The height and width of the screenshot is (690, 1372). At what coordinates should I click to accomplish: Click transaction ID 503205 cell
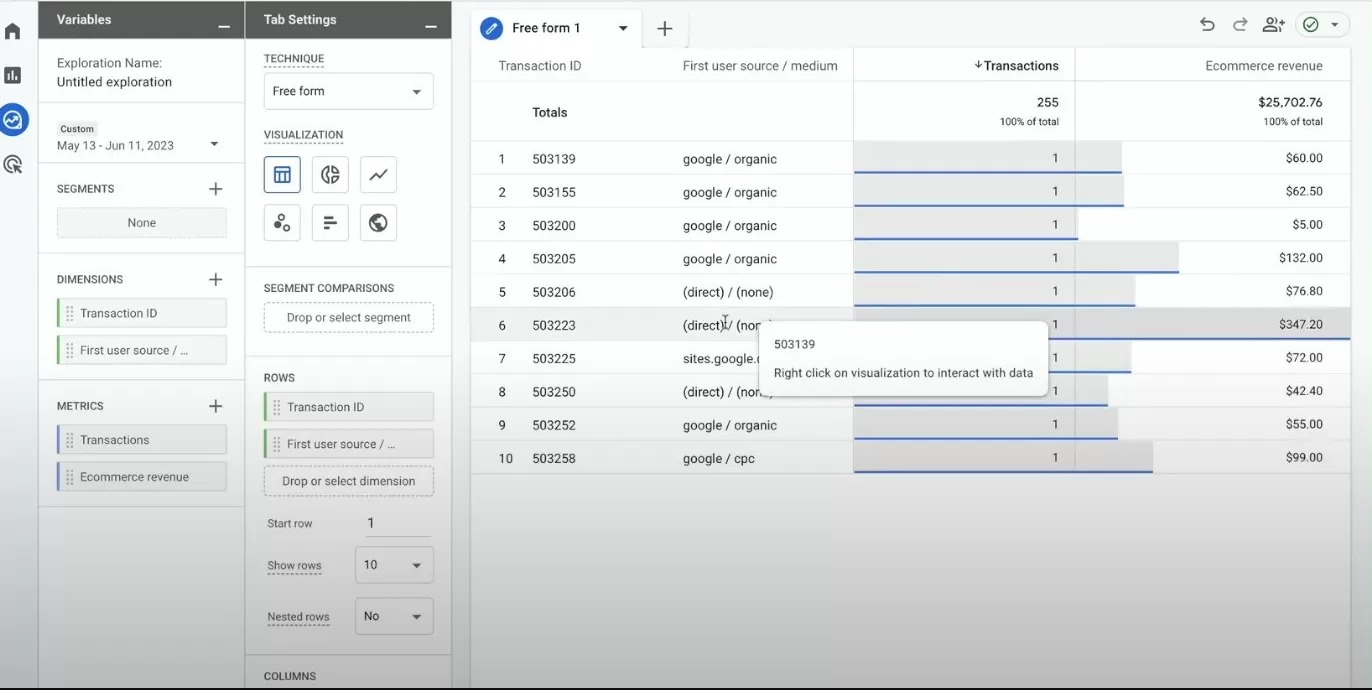click(554, 259)
